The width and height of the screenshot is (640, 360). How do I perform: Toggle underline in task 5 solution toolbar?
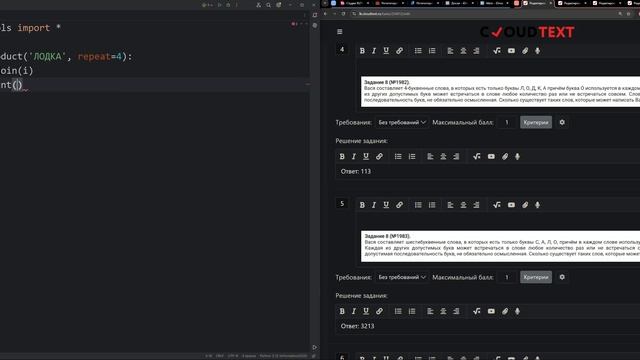point(366,311)
